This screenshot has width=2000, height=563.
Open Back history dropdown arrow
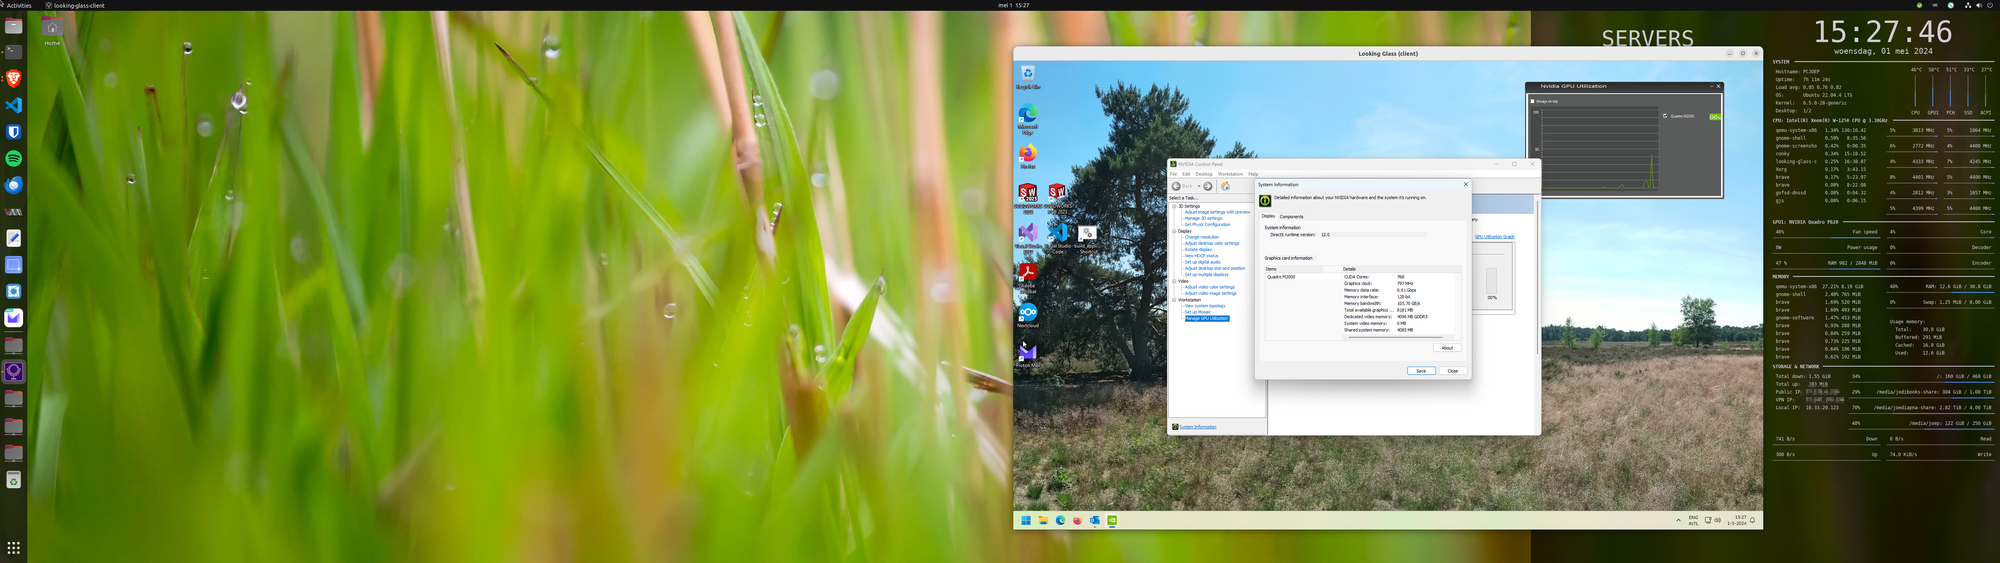tap(1199, 186)
